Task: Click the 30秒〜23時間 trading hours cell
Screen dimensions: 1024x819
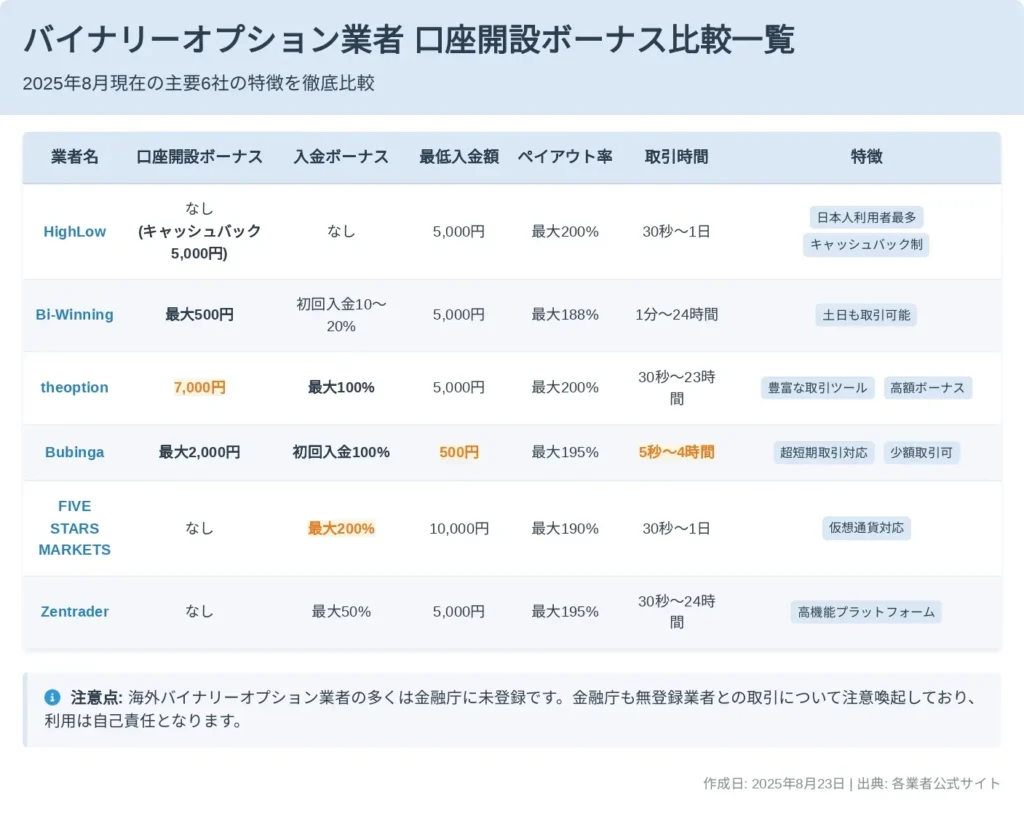Action: (x=677, y=387)
